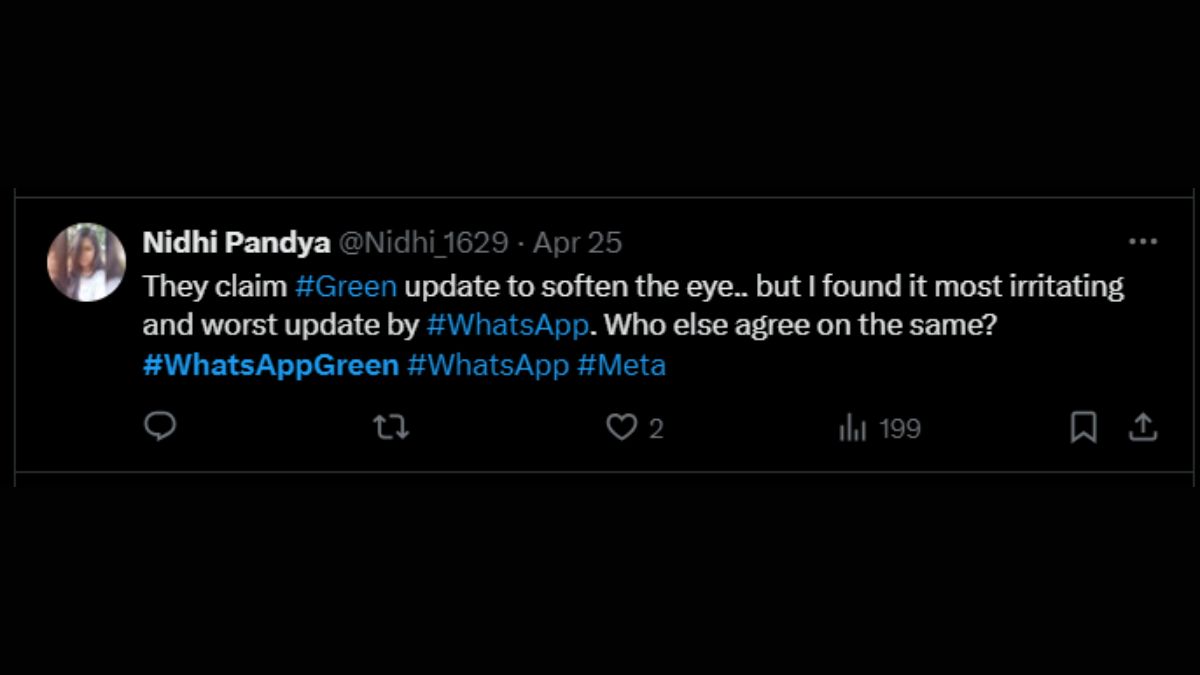
Task: Click the #Green hashtag
Action: point(346,286)
